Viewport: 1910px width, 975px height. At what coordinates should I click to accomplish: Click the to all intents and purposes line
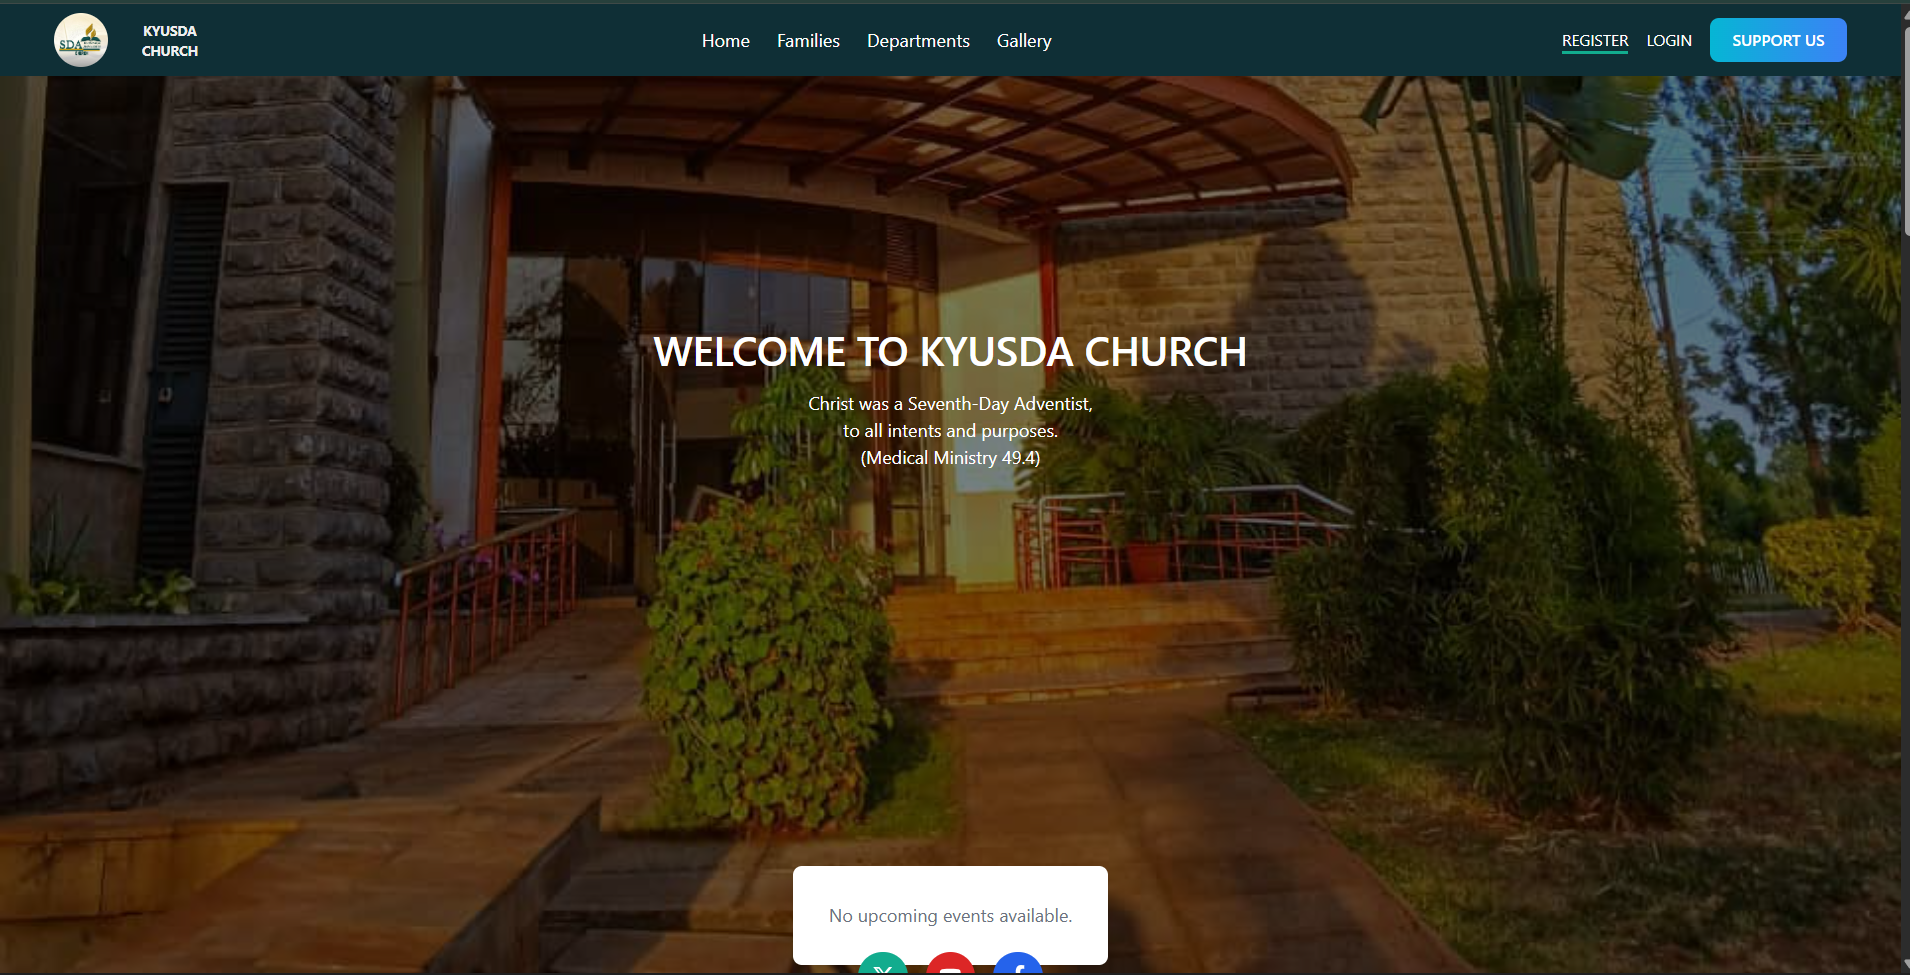coord(950,431)
